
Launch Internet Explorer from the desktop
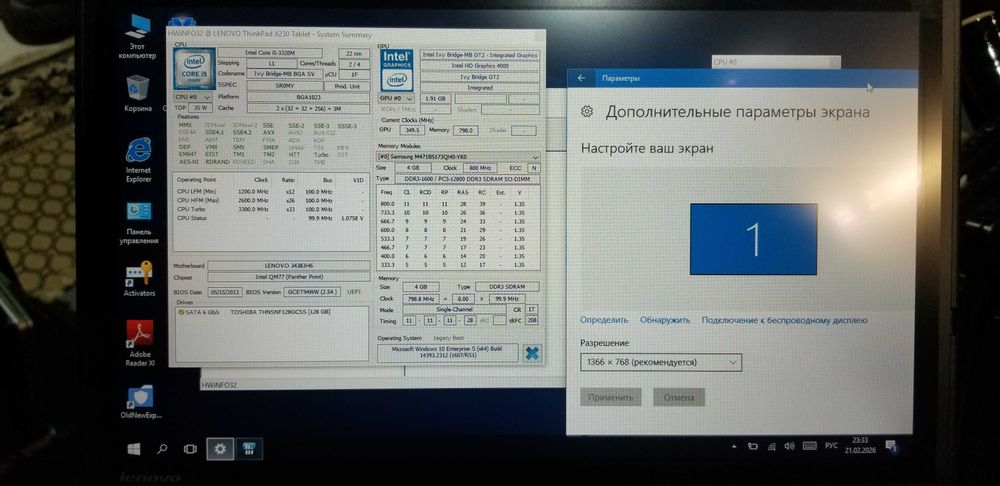tap(138, 159)
